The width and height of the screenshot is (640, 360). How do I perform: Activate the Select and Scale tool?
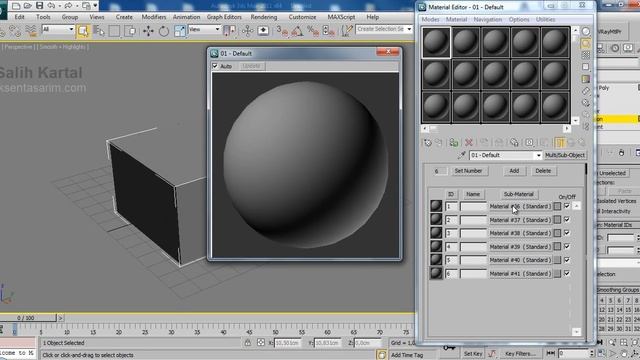(180, 31)
